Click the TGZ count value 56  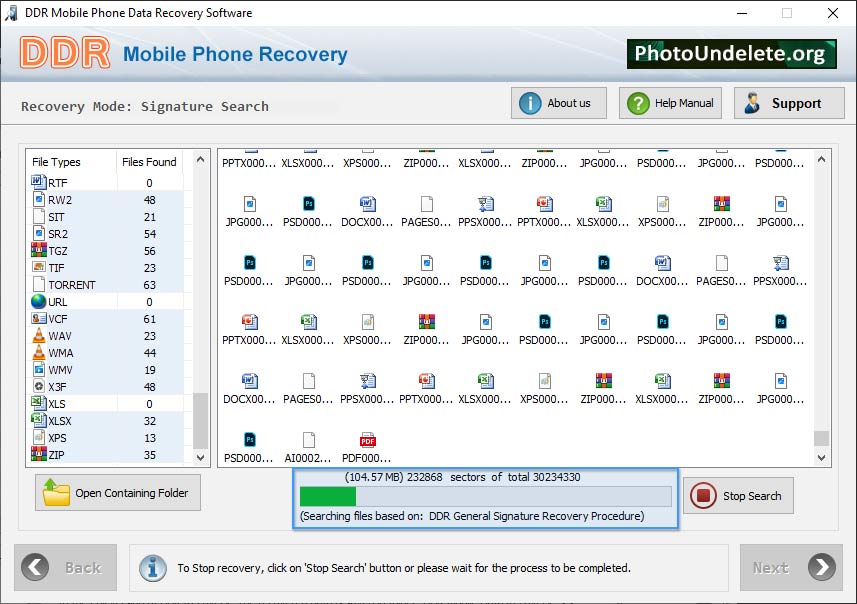[x=149, y=251]
